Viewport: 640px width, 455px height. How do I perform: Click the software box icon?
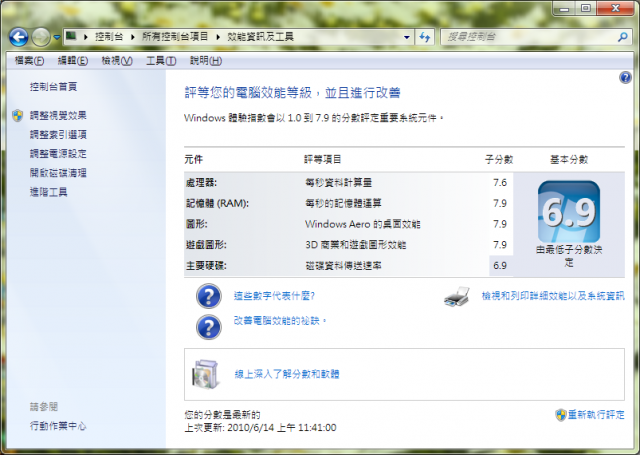[x=205, y=374]
